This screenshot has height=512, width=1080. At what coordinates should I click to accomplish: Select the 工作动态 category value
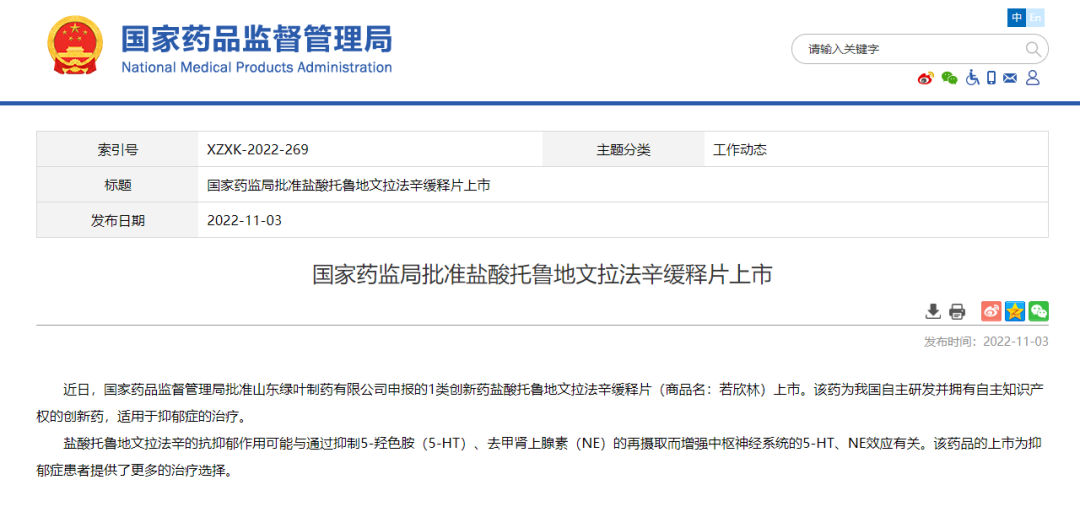(x=740, y=150)
